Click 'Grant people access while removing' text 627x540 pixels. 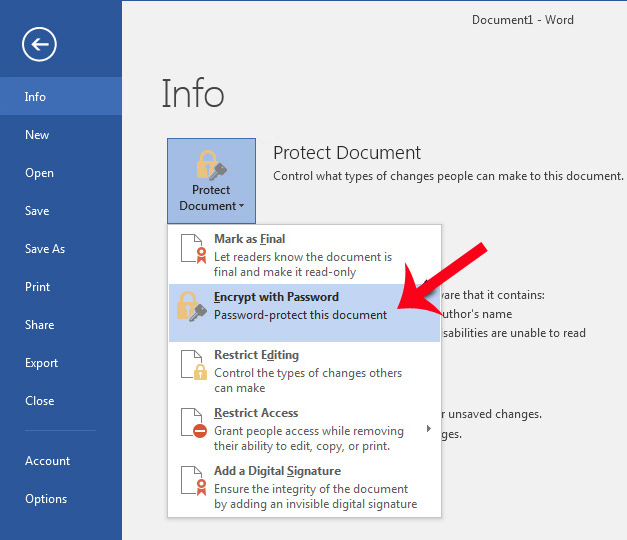(309, 431)
